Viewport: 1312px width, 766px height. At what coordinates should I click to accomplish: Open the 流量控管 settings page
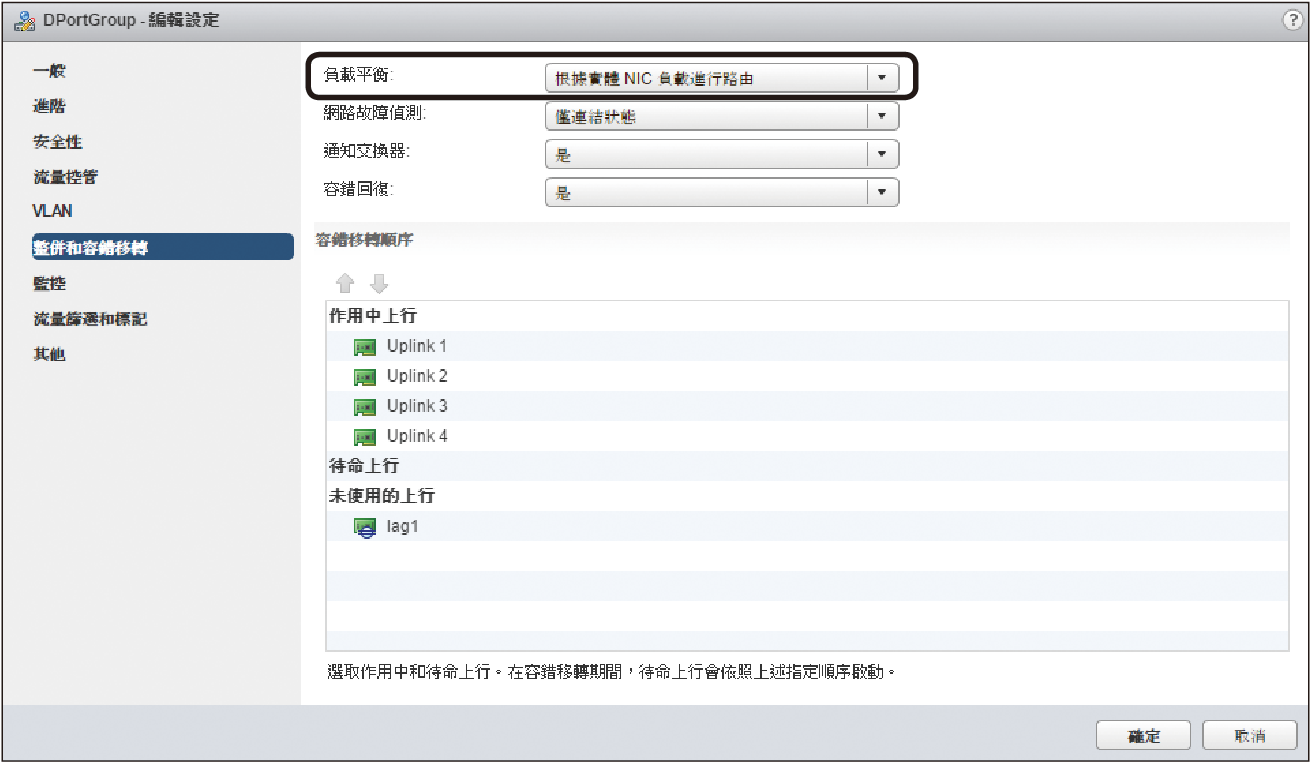click(65, 177)
